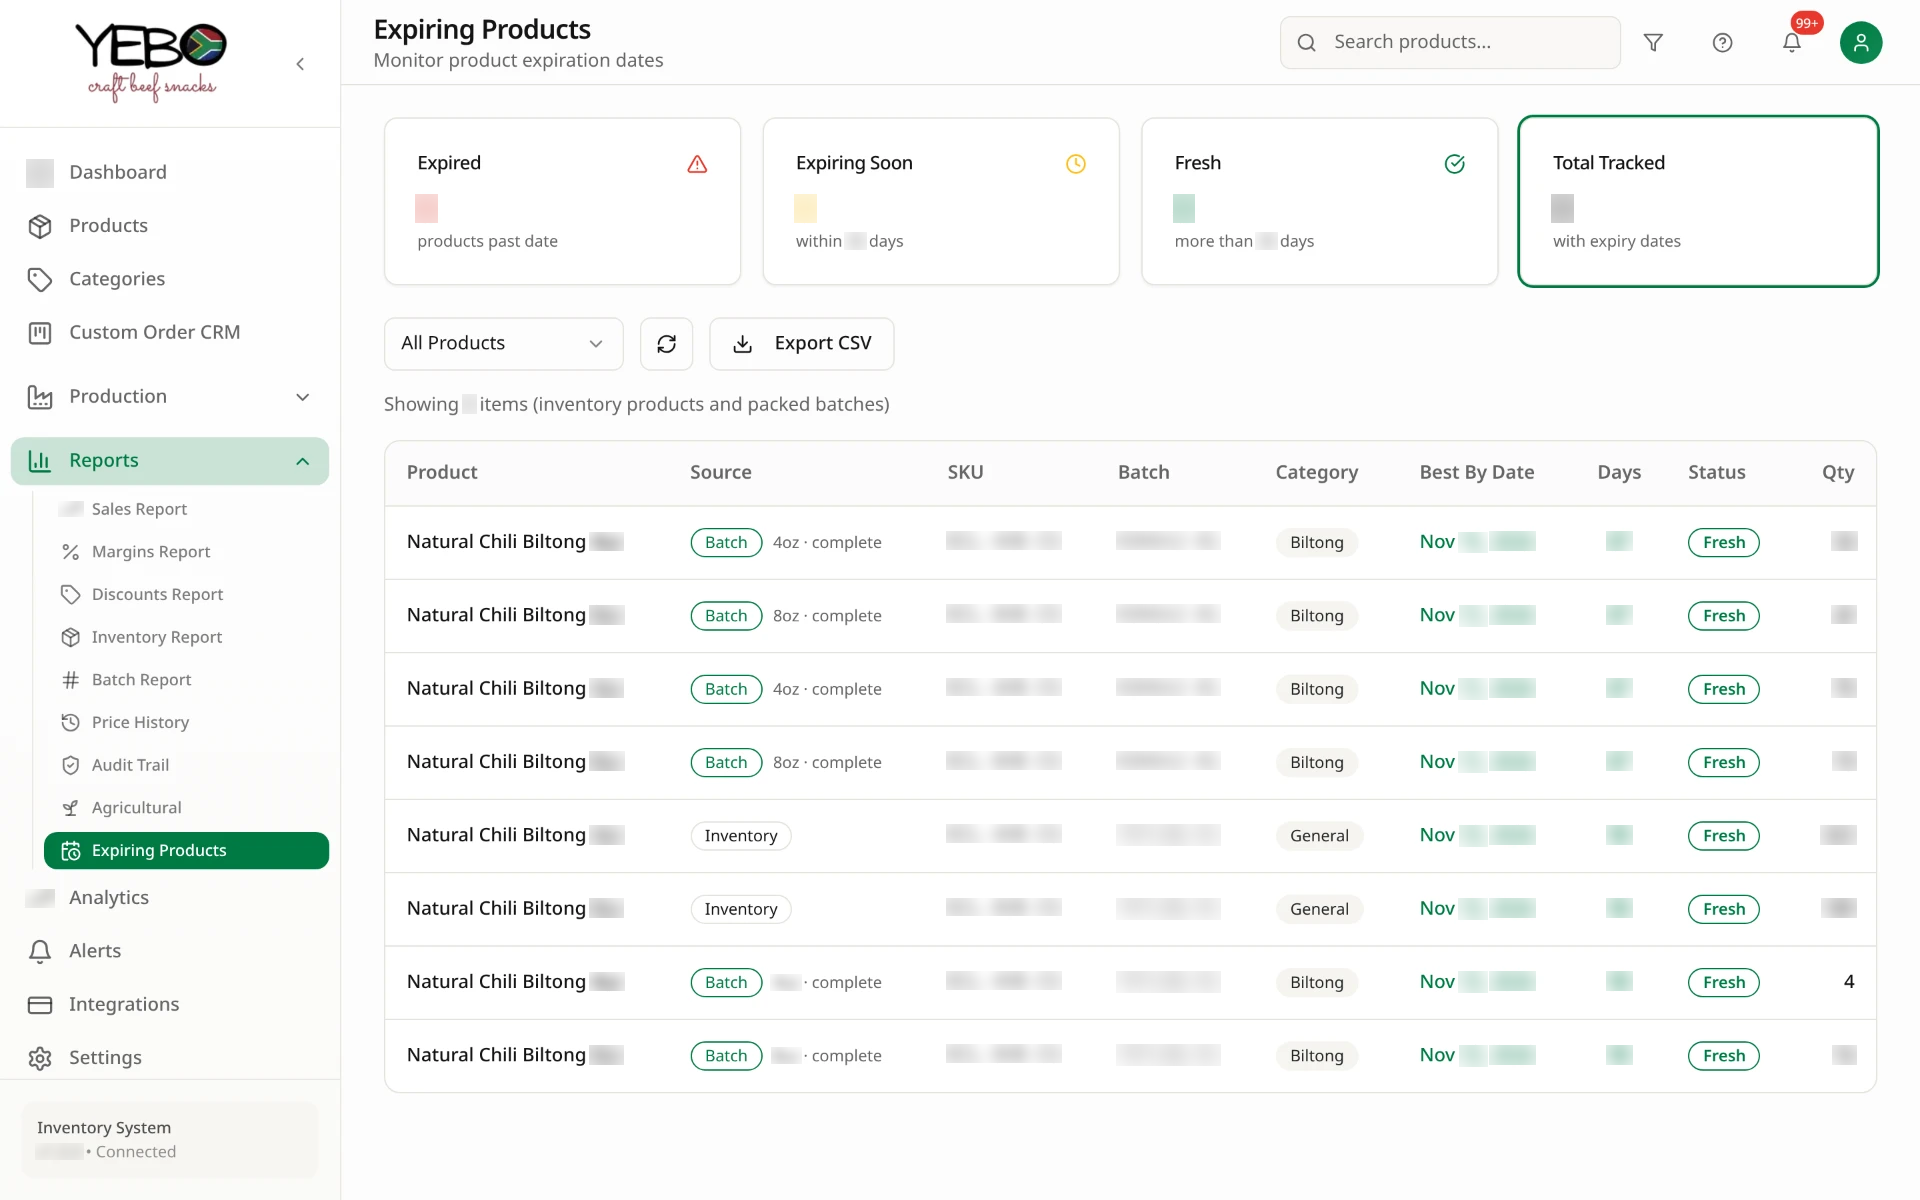Click the Products box icon in sidebar
The height and width of the screenshot is (1200, 1920).
(40, 226)
